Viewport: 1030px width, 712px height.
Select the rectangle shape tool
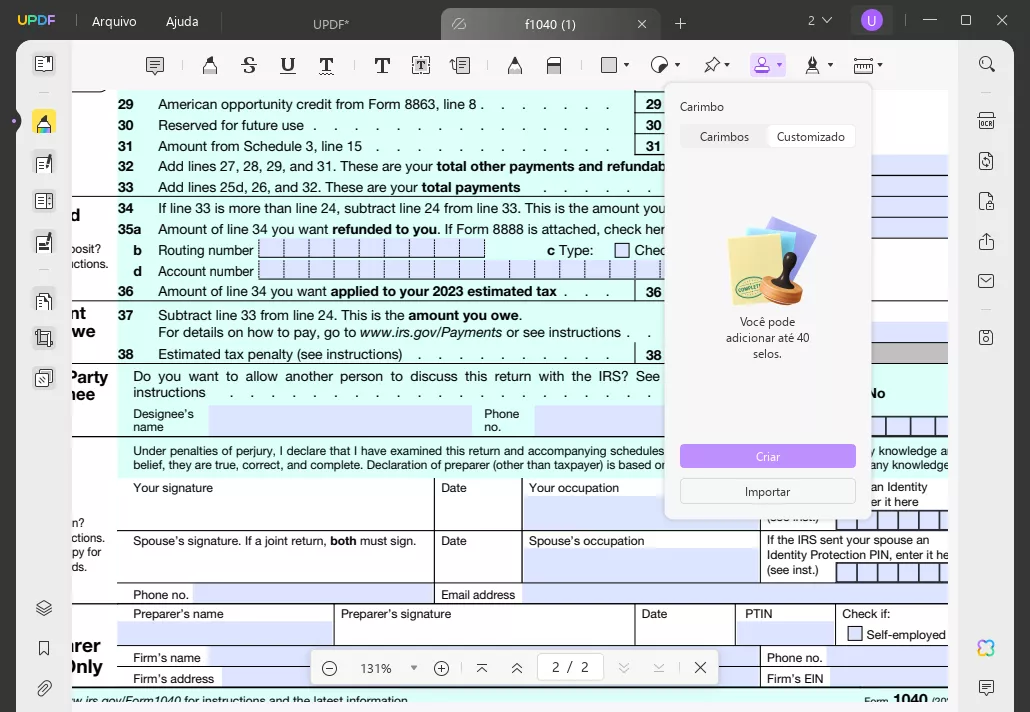[609, 65]
